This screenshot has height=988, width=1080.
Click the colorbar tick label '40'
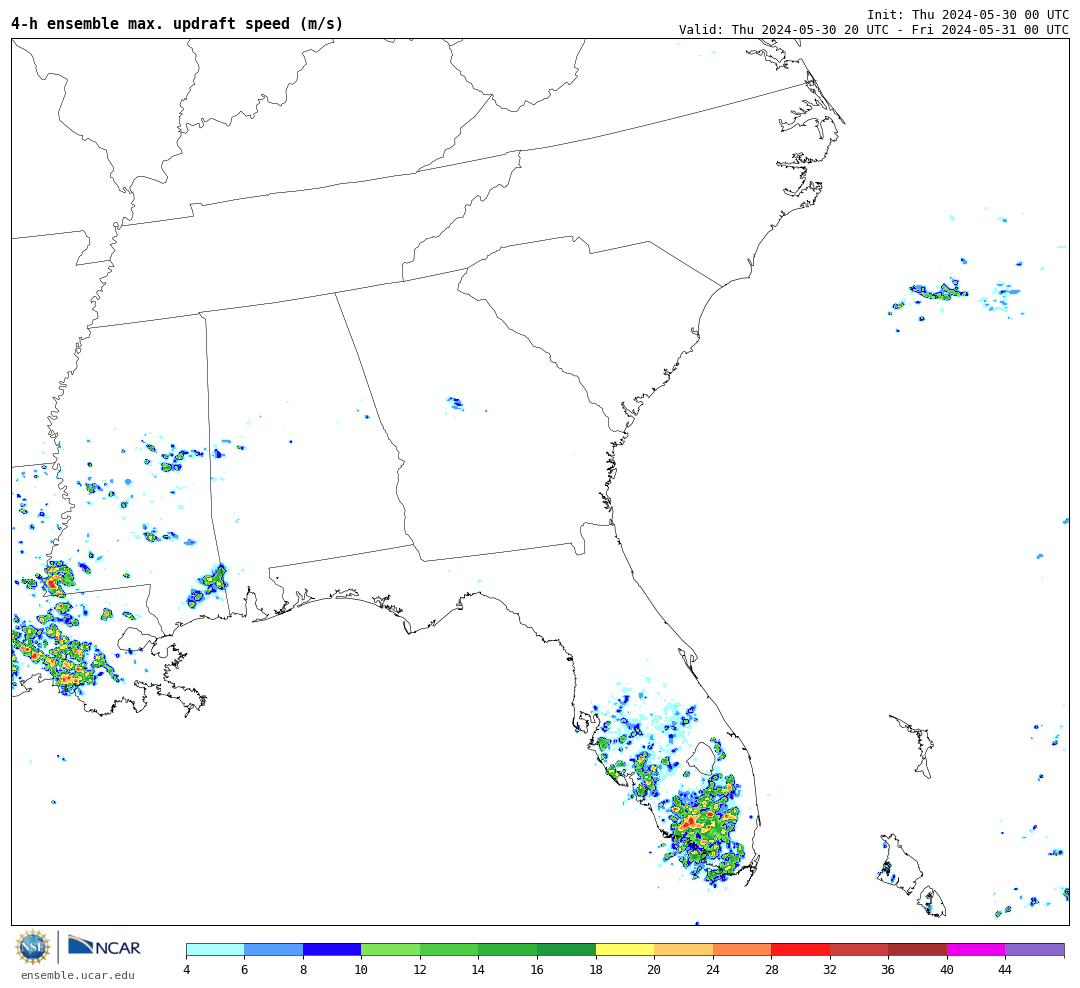click(947, 969)
